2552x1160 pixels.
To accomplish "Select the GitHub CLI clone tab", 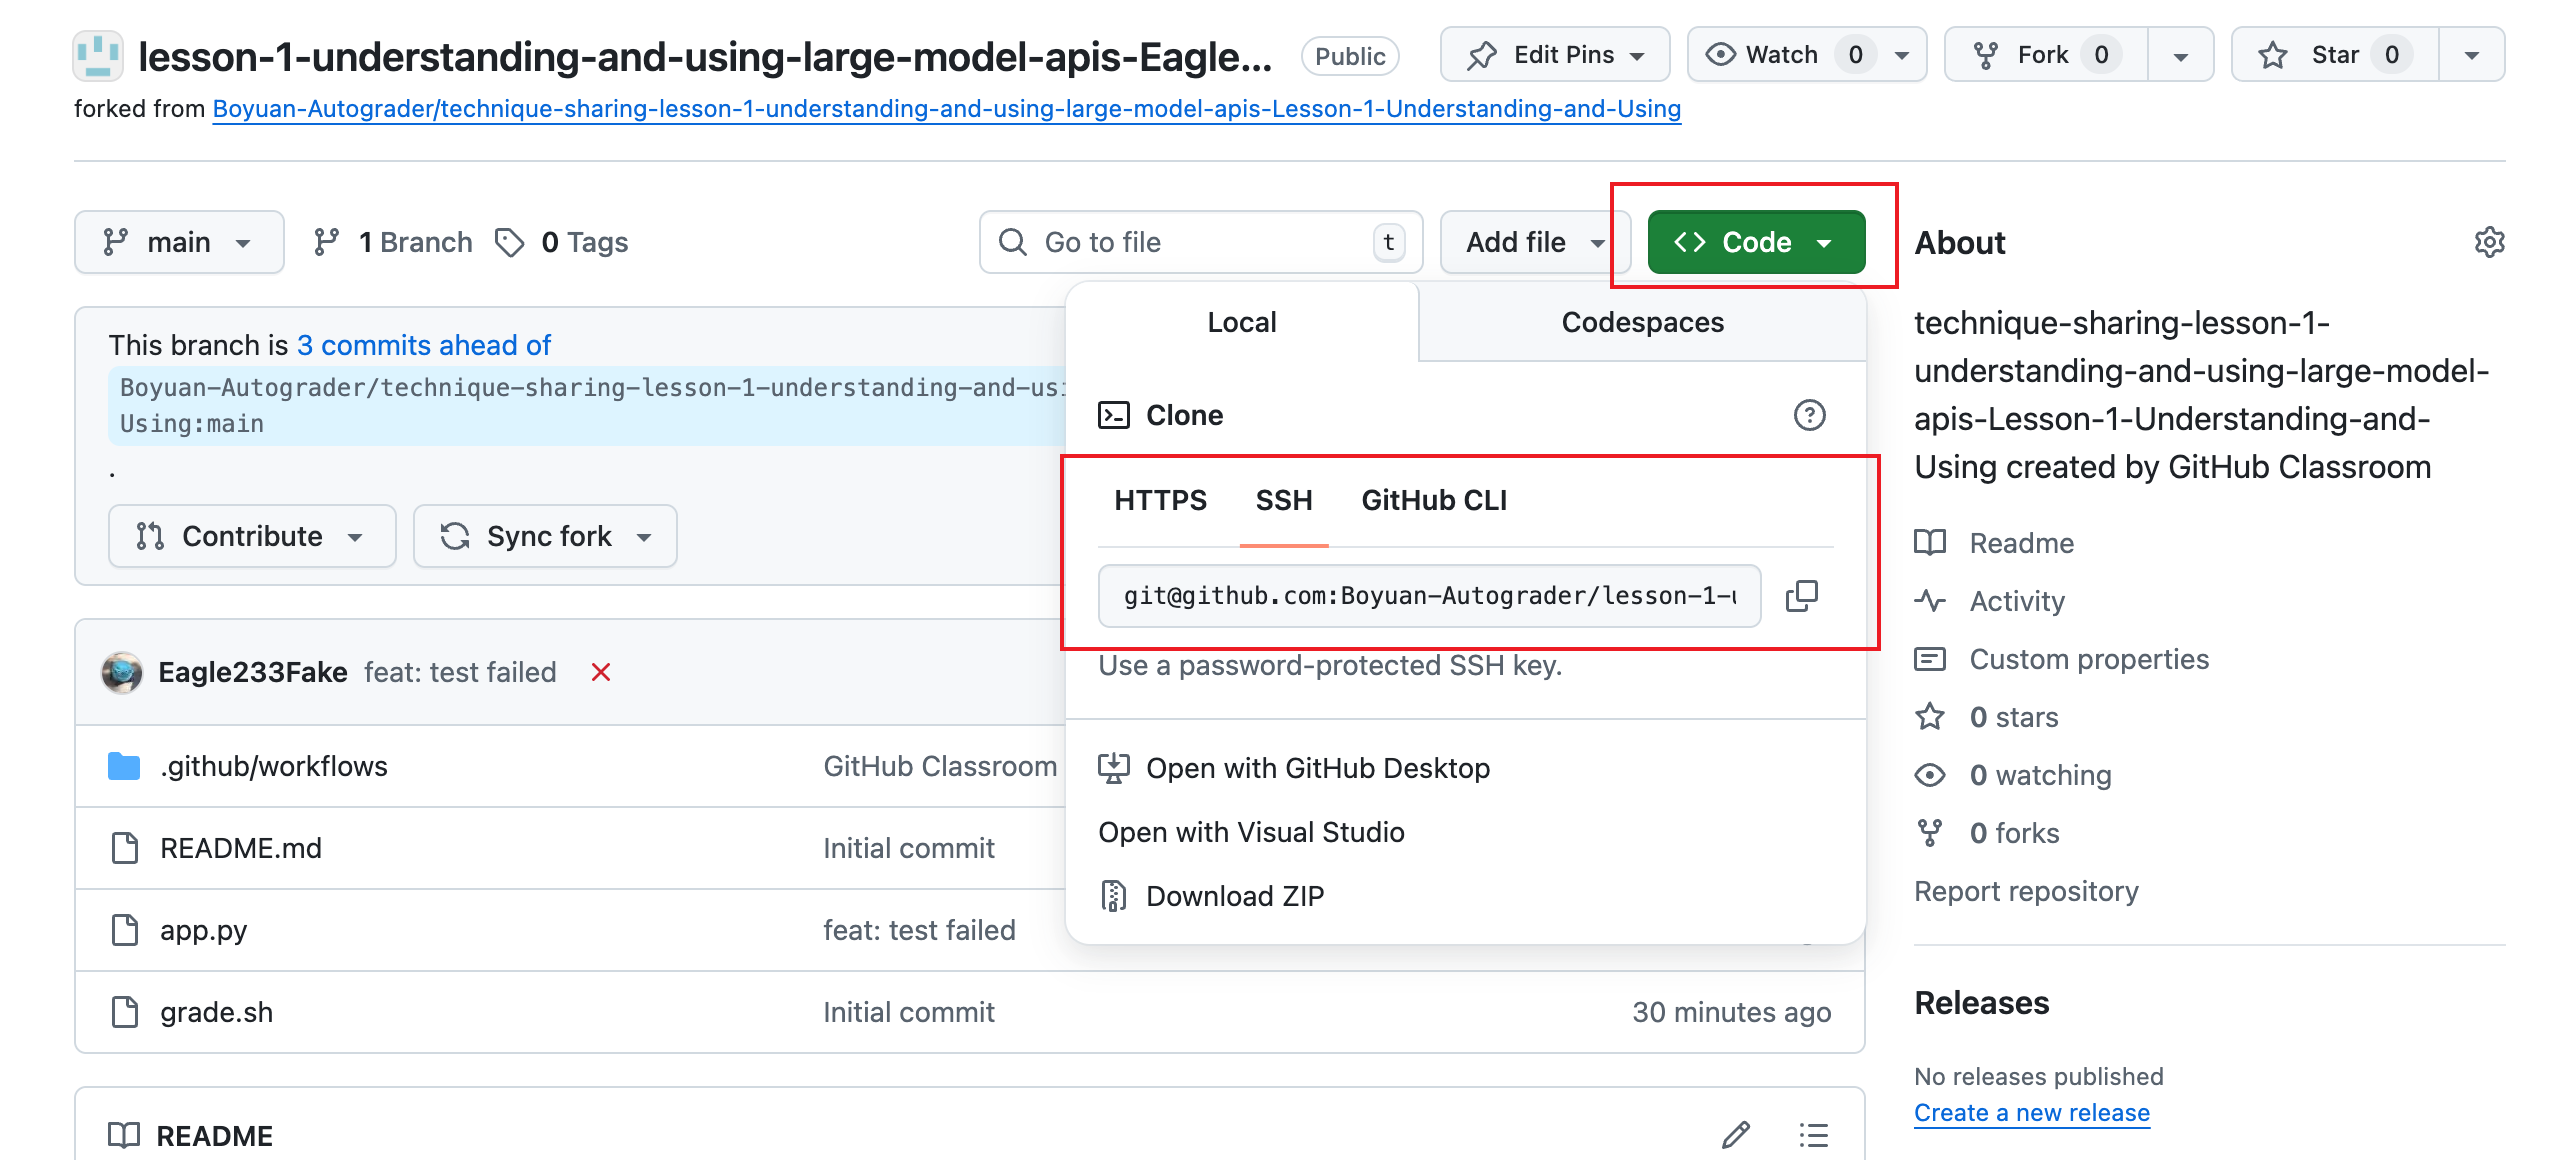I will (1433, 500).
